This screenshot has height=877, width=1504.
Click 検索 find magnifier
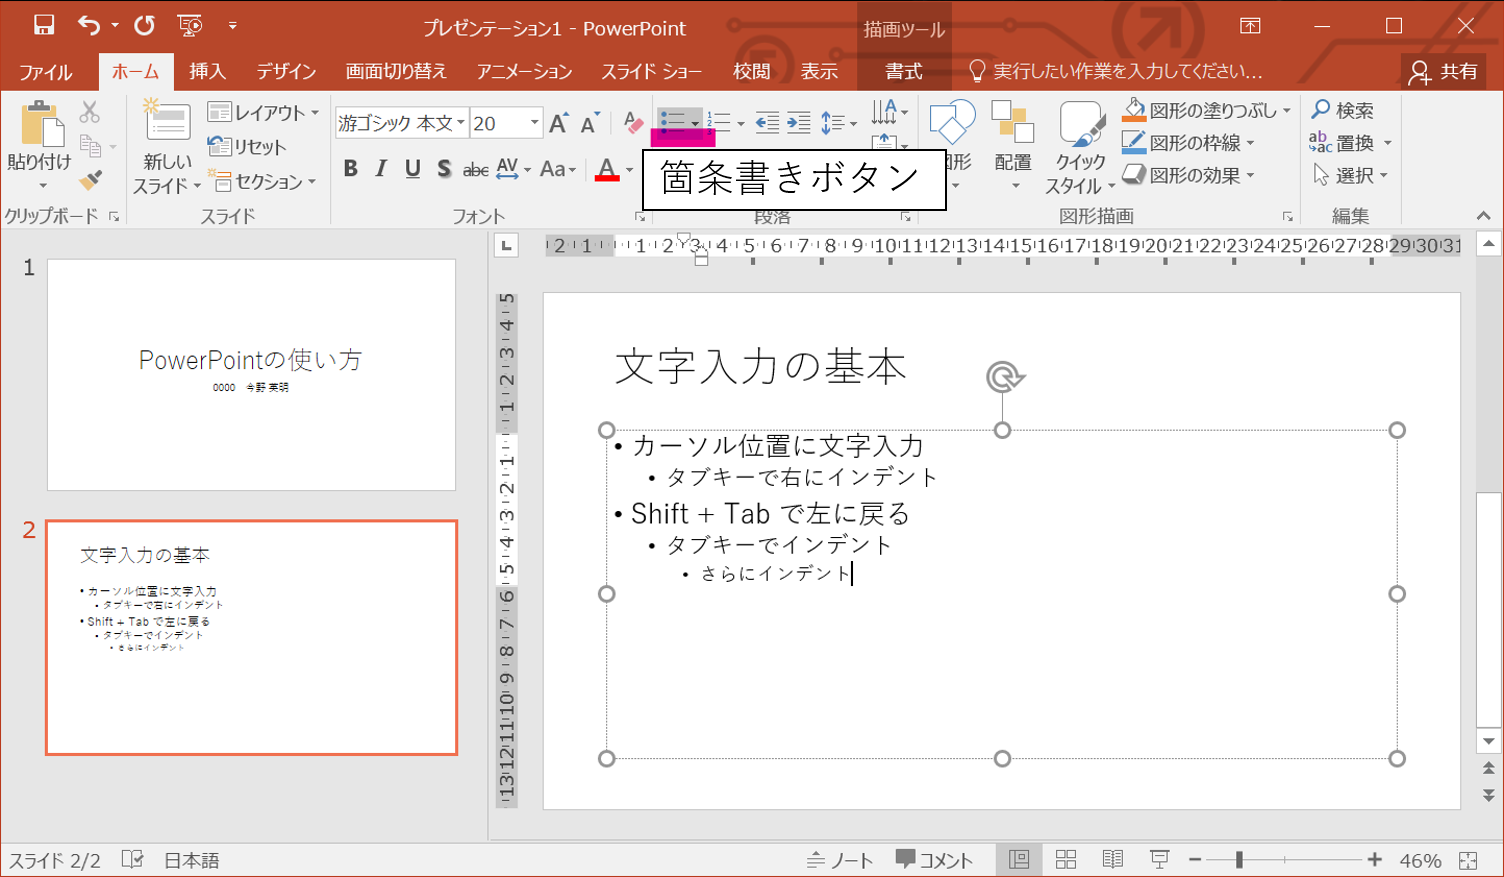pyautogui.click(x=1343, y=110)
